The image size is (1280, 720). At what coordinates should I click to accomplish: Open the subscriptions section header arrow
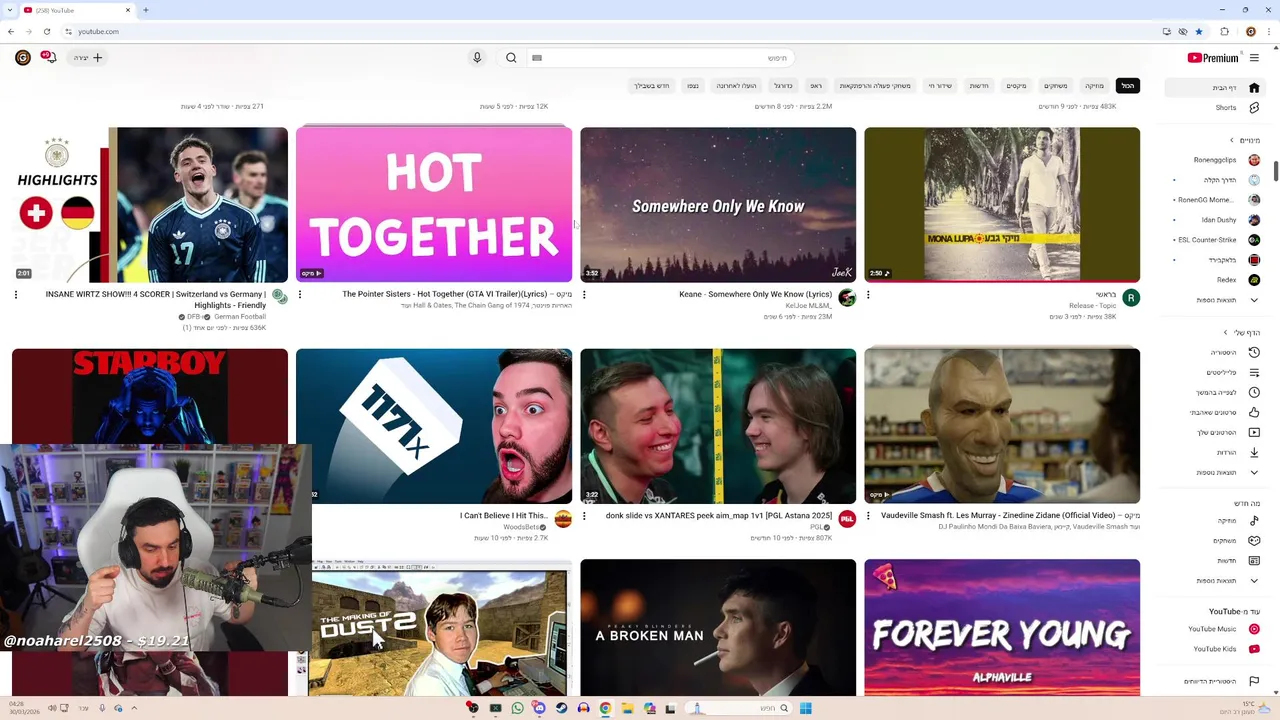(x=1232, y=140)
